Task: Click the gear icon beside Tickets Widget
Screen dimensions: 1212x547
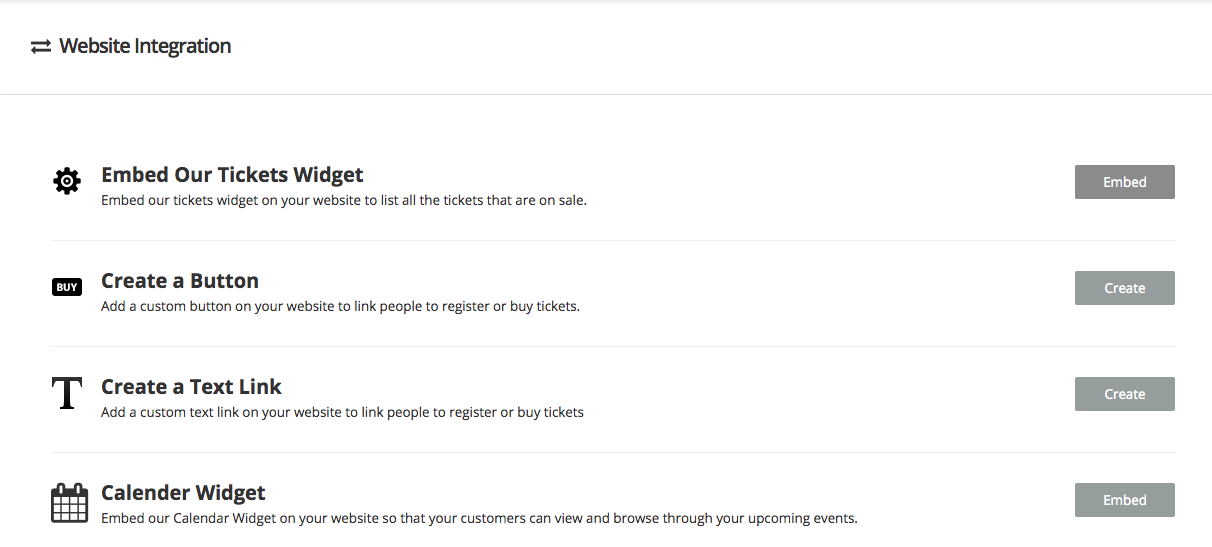Action: pos(66,181)
